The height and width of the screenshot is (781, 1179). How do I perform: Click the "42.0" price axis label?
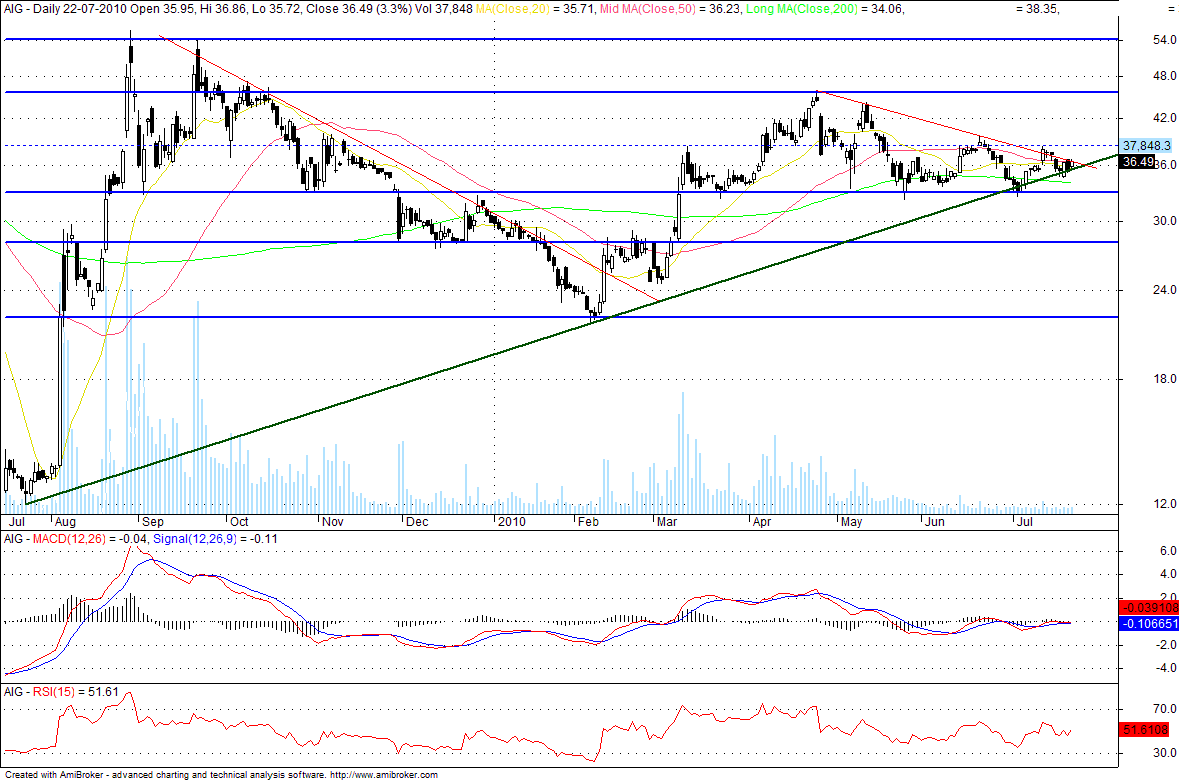[x=1164, y=118]
